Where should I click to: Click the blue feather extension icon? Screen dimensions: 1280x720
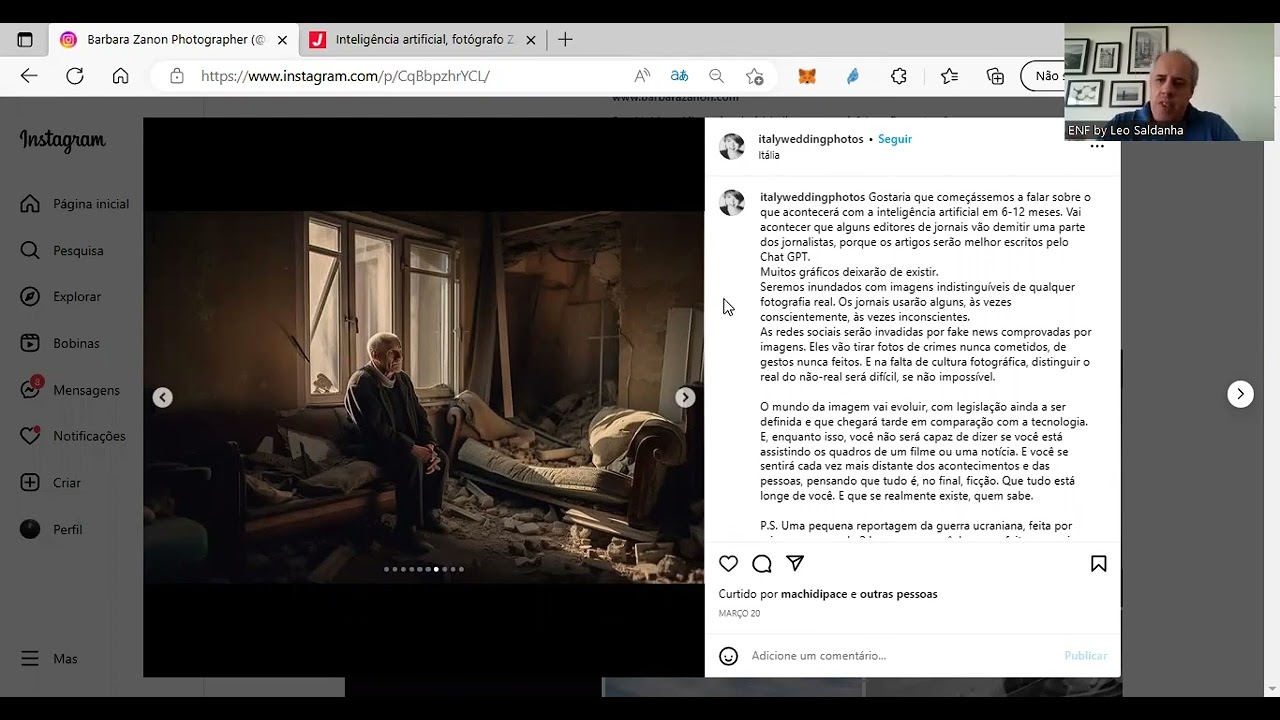853,76
